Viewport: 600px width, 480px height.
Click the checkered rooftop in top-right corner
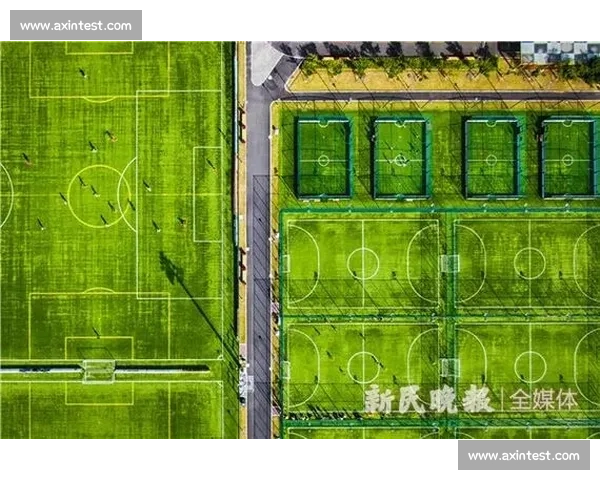tap(558, 52)
